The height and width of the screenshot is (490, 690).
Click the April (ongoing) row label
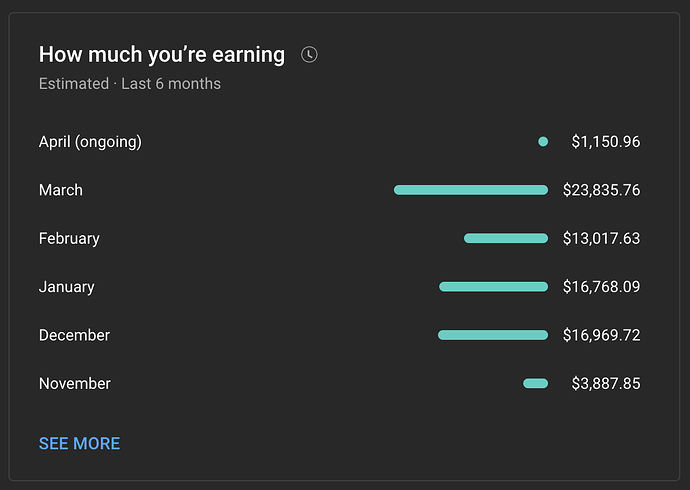[x=90, y=142]
